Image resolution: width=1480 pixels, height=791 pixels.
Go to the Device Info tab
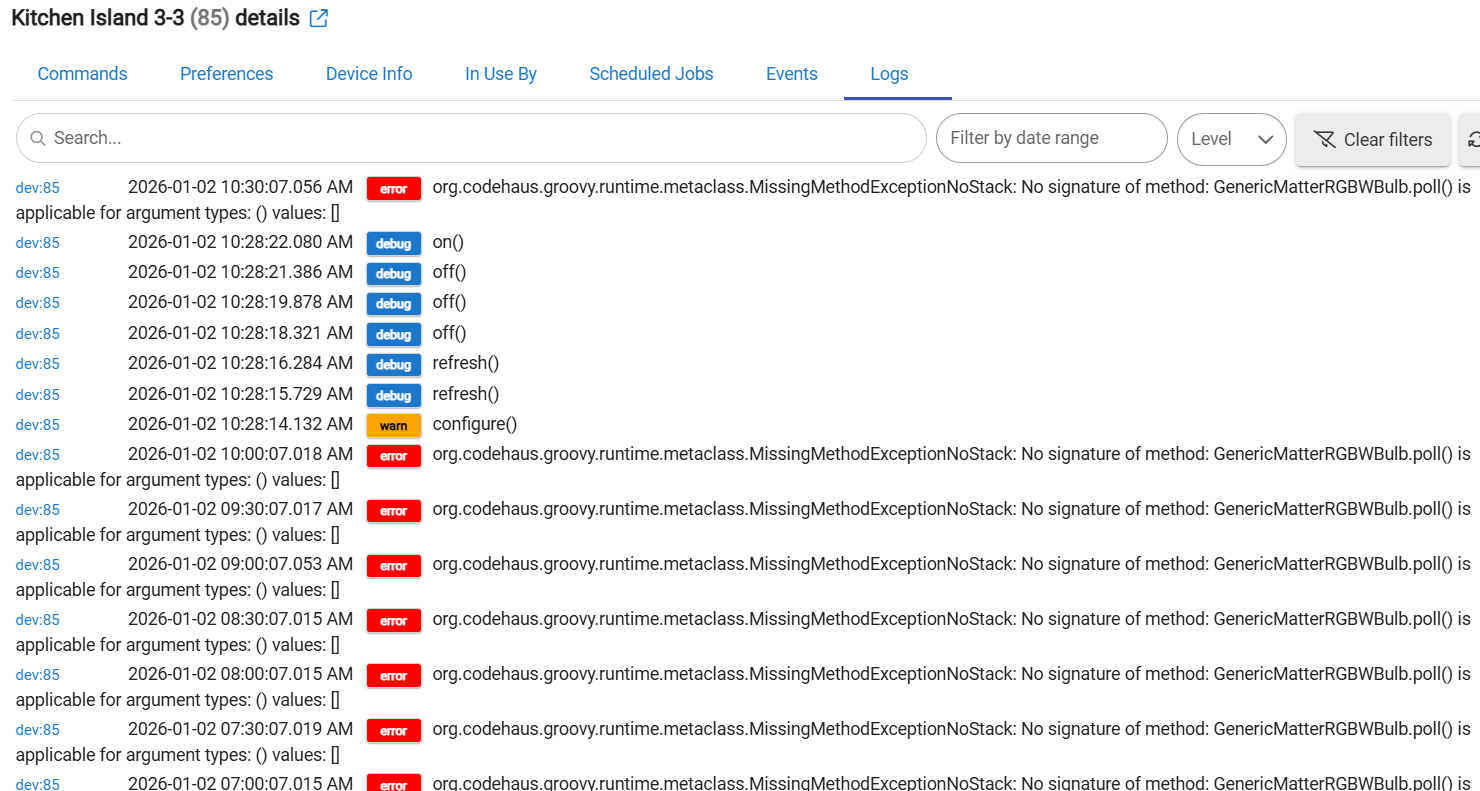point(369,74)
